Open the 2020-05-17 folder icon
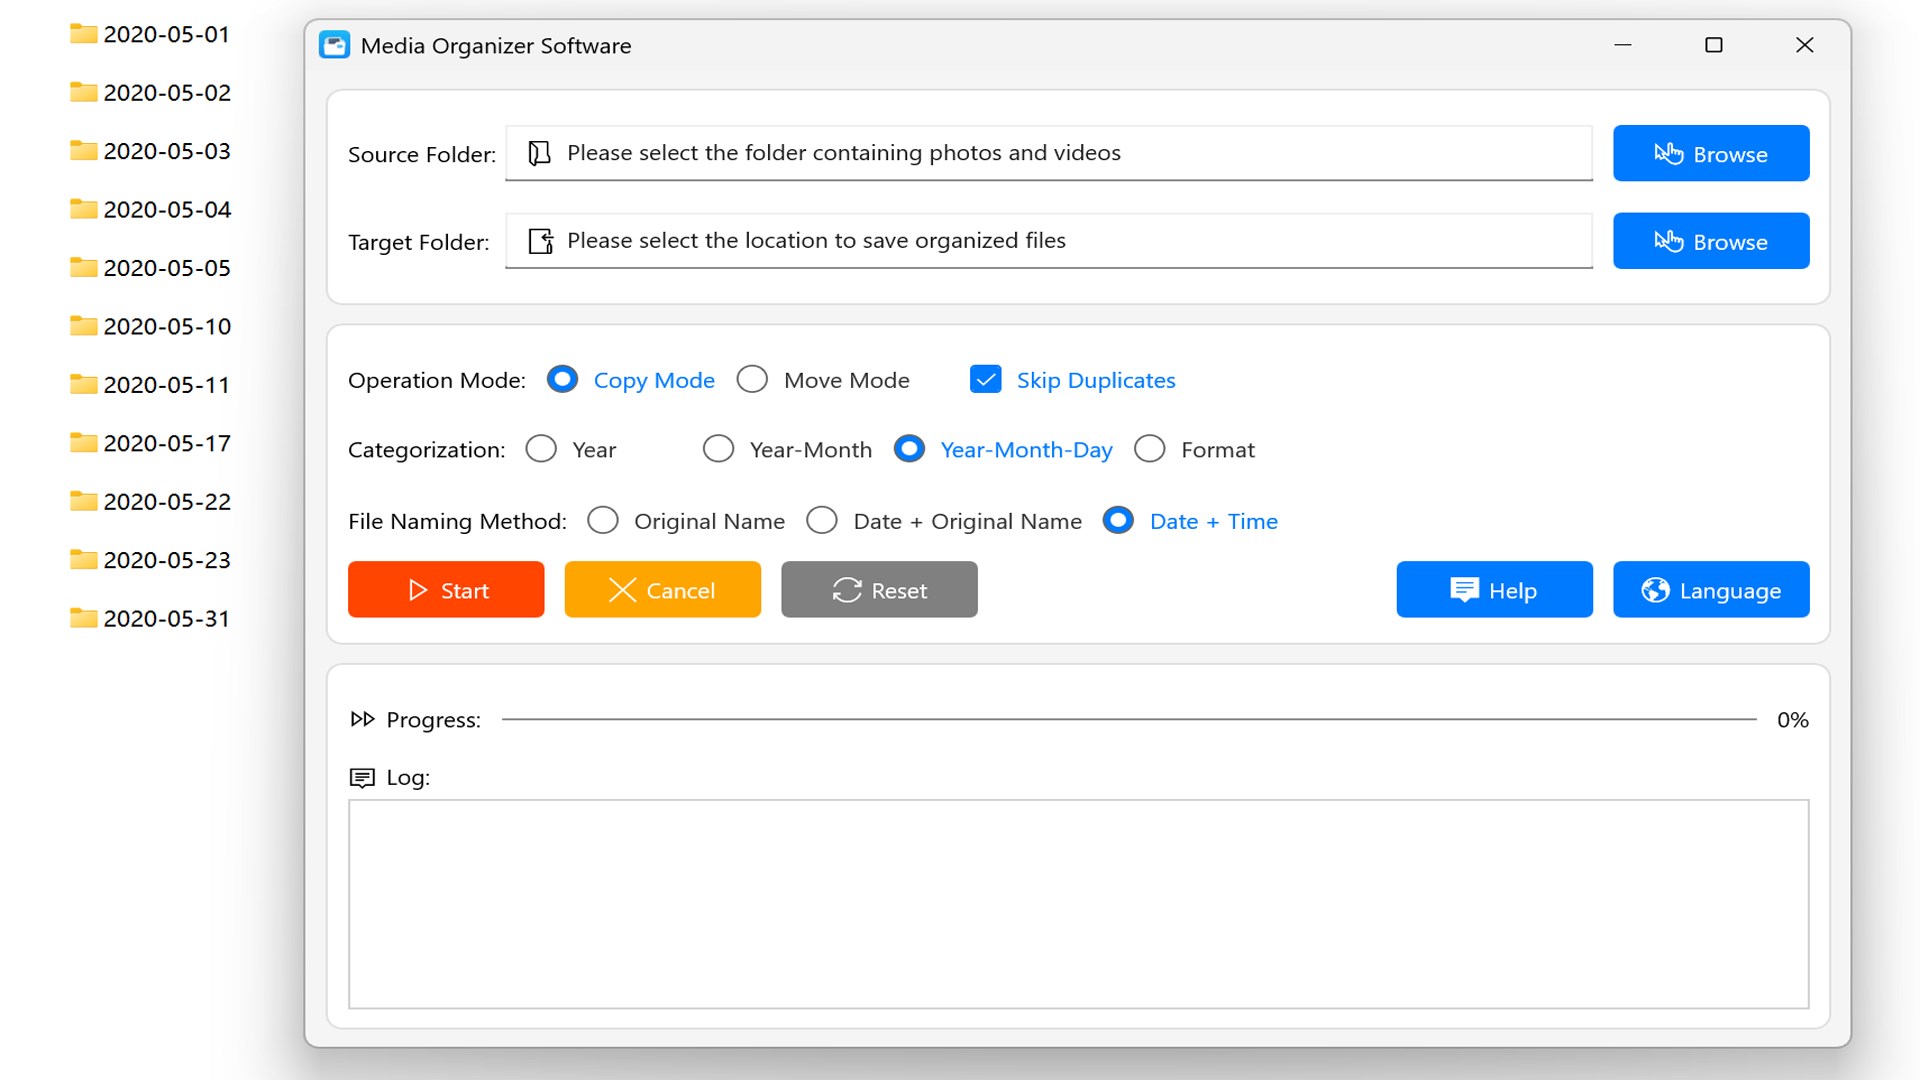The width and height of the screenshot is (1920, 1080). [x=83, y=443]
